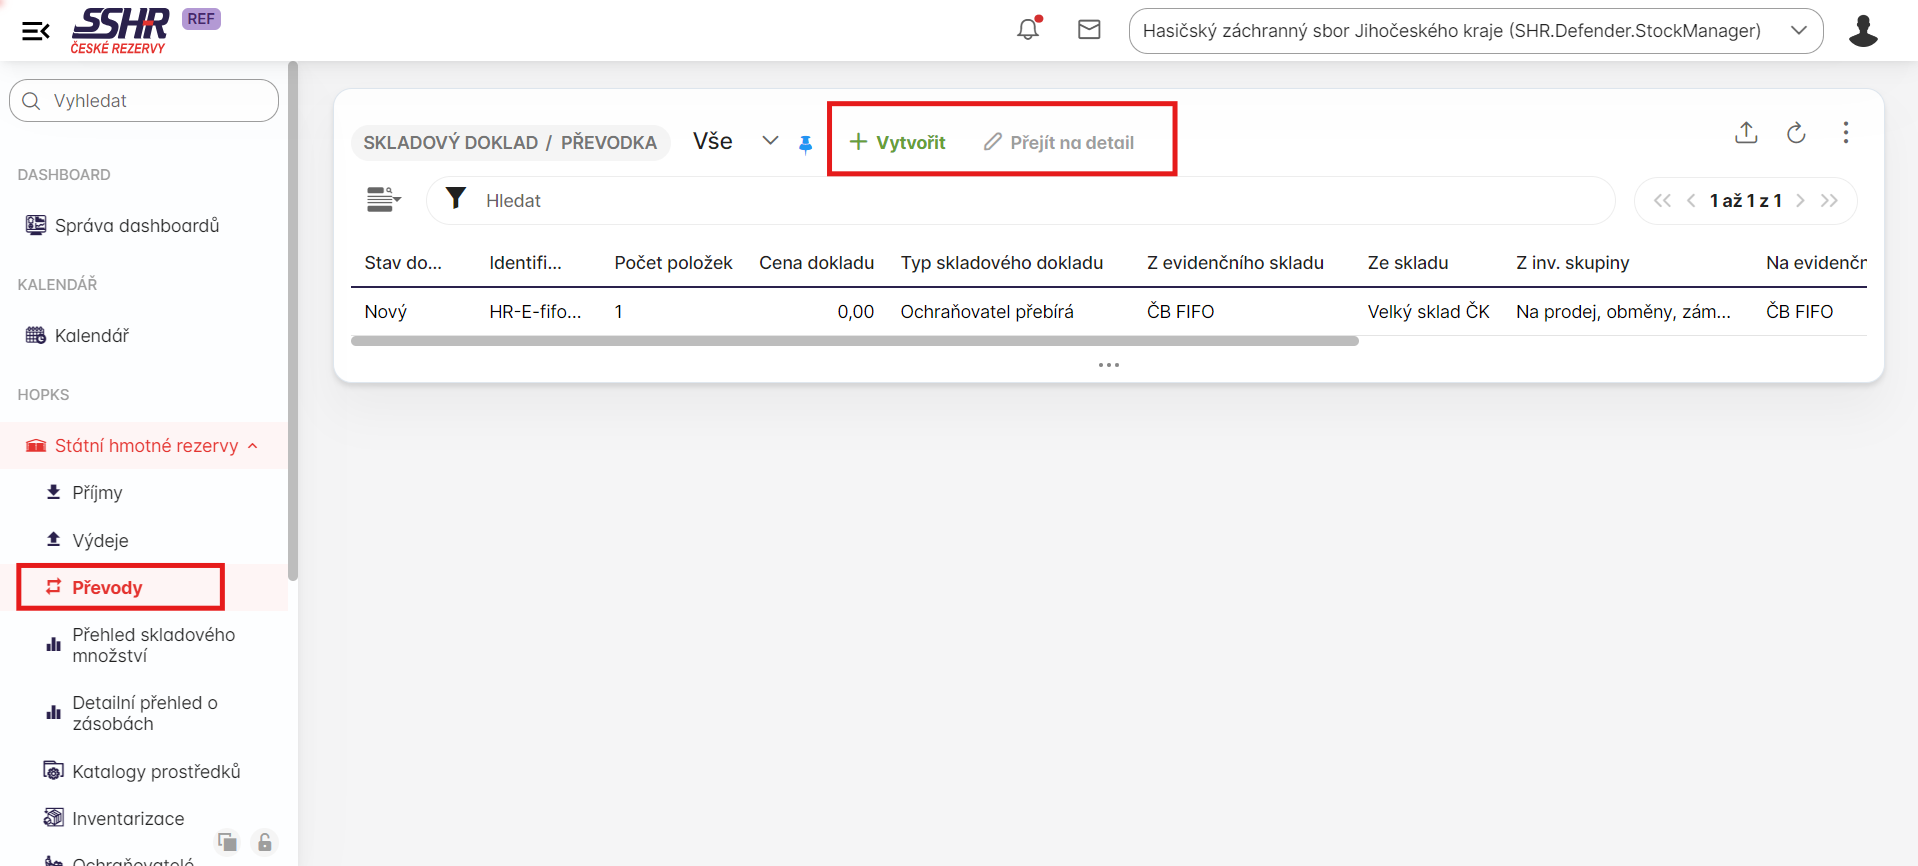The height and width of the screenshot is (866, 1918).
Task: Toggle the blue pin for view
Action: (805, 144)
